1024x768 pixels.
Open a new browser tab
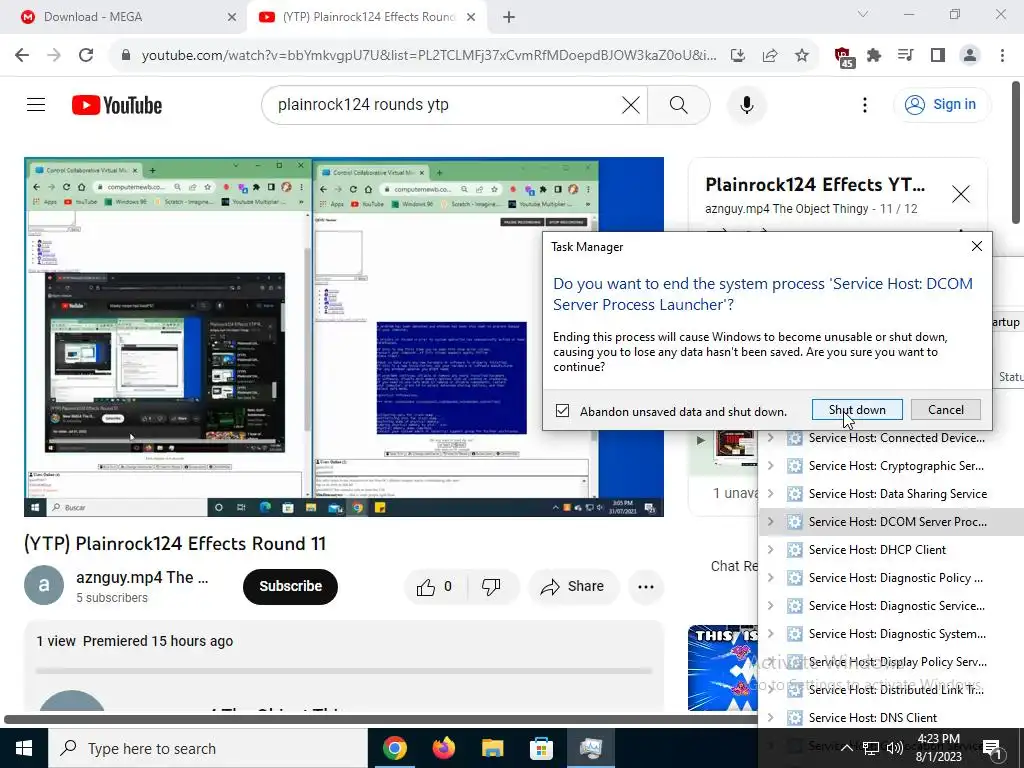[x=509, y=18]
